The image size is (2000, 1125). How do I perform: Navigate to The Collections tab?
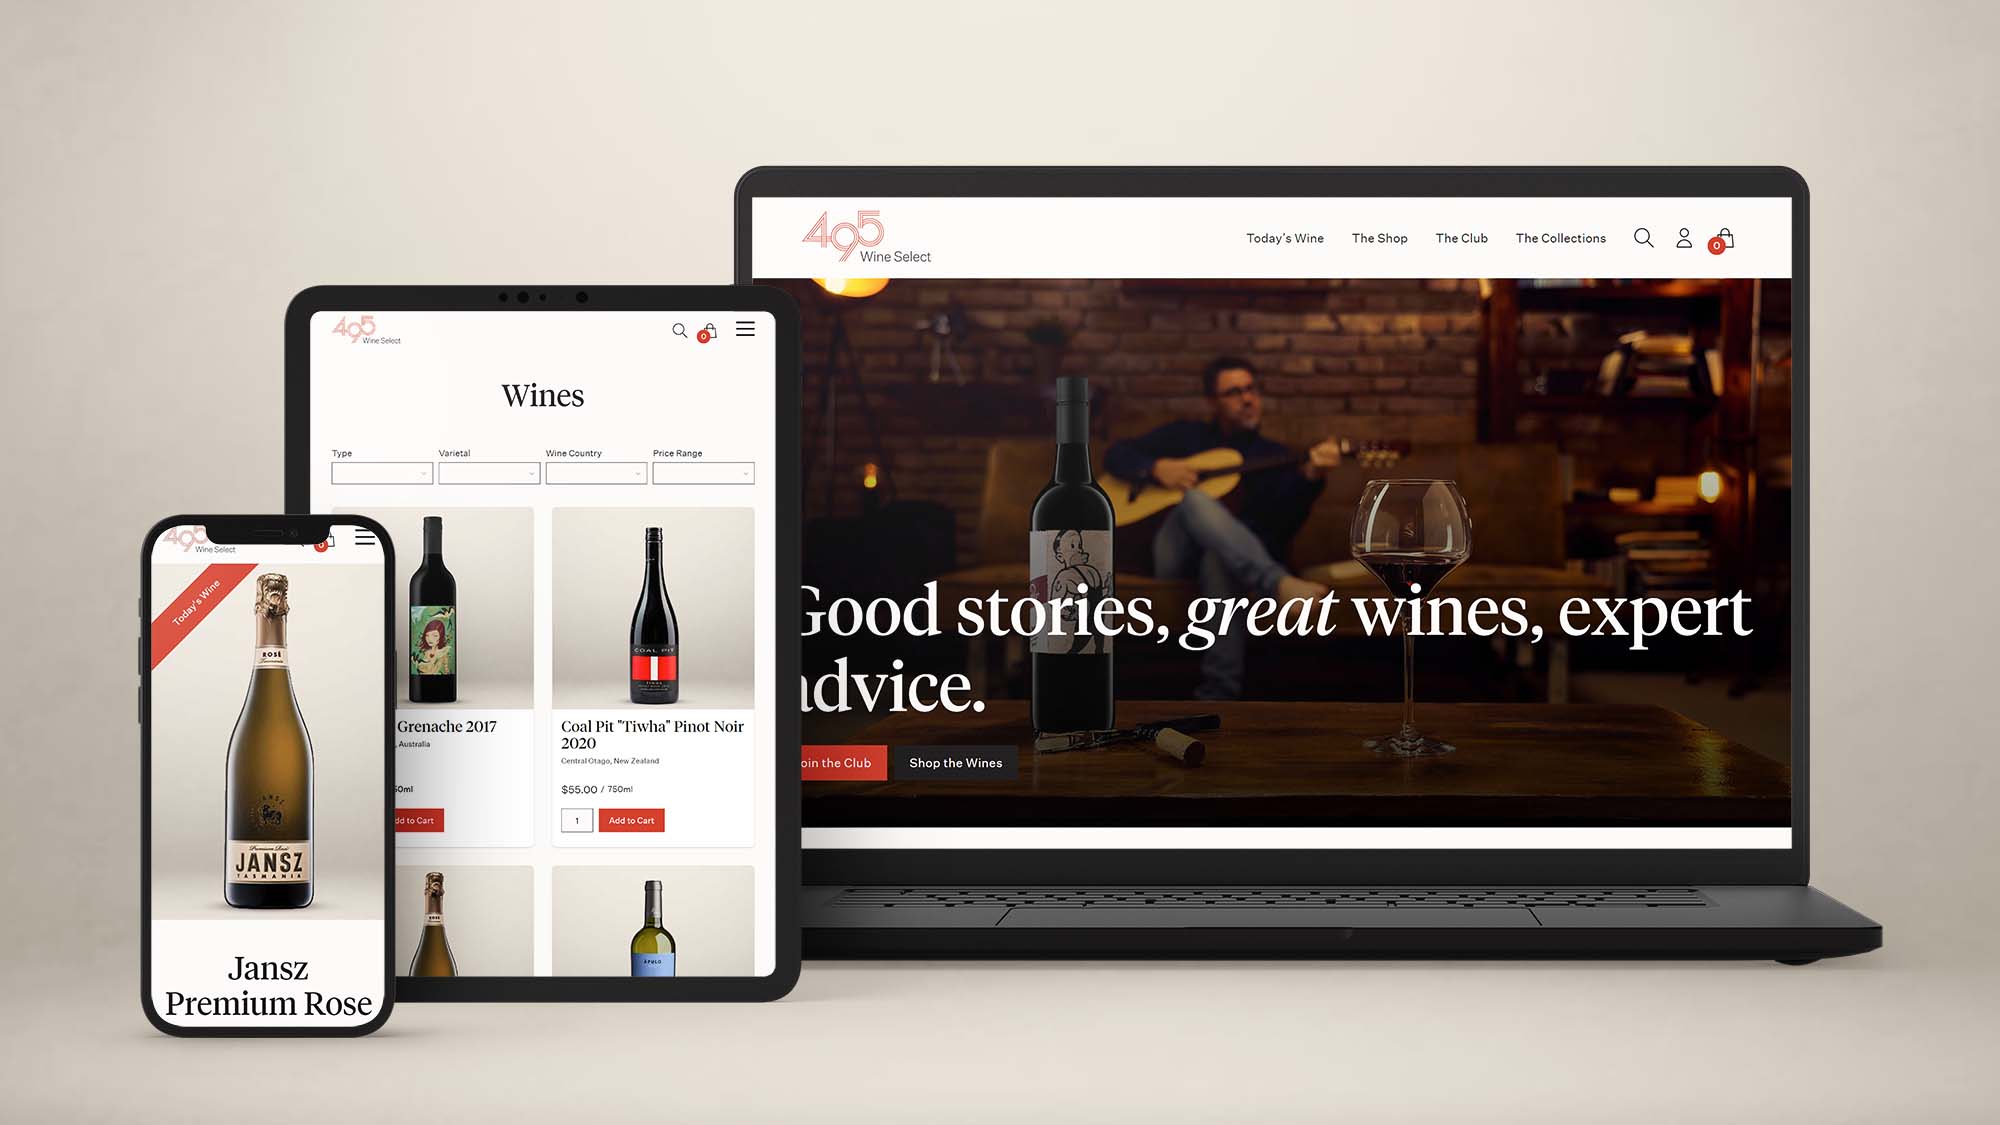(x=1559, y=240)
